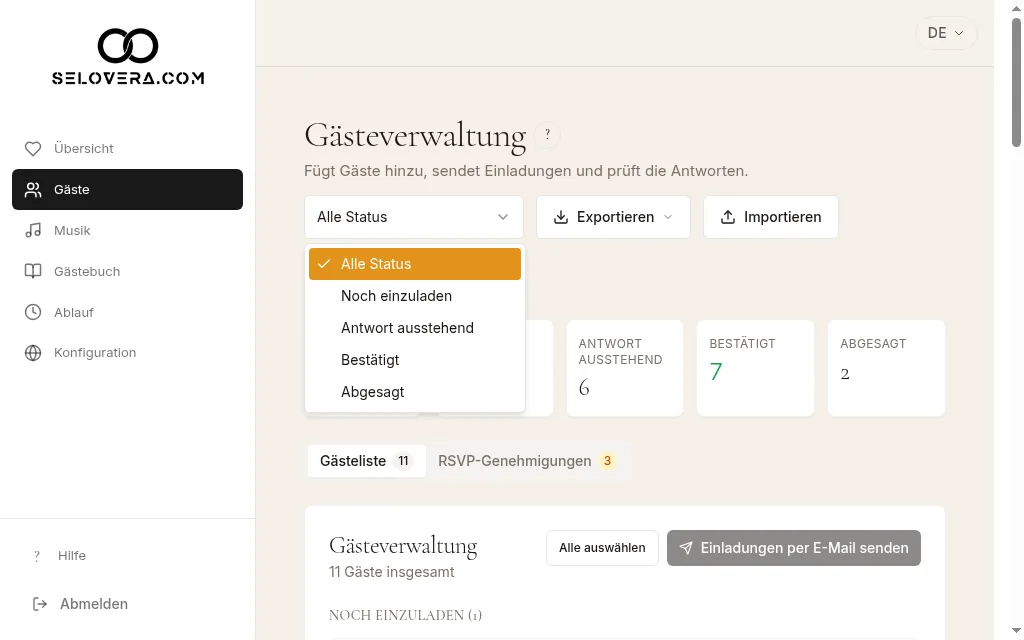Screen dimensions: 1024x640
Task: Choose Abgesagt filter option
Action: coord(415,392)
